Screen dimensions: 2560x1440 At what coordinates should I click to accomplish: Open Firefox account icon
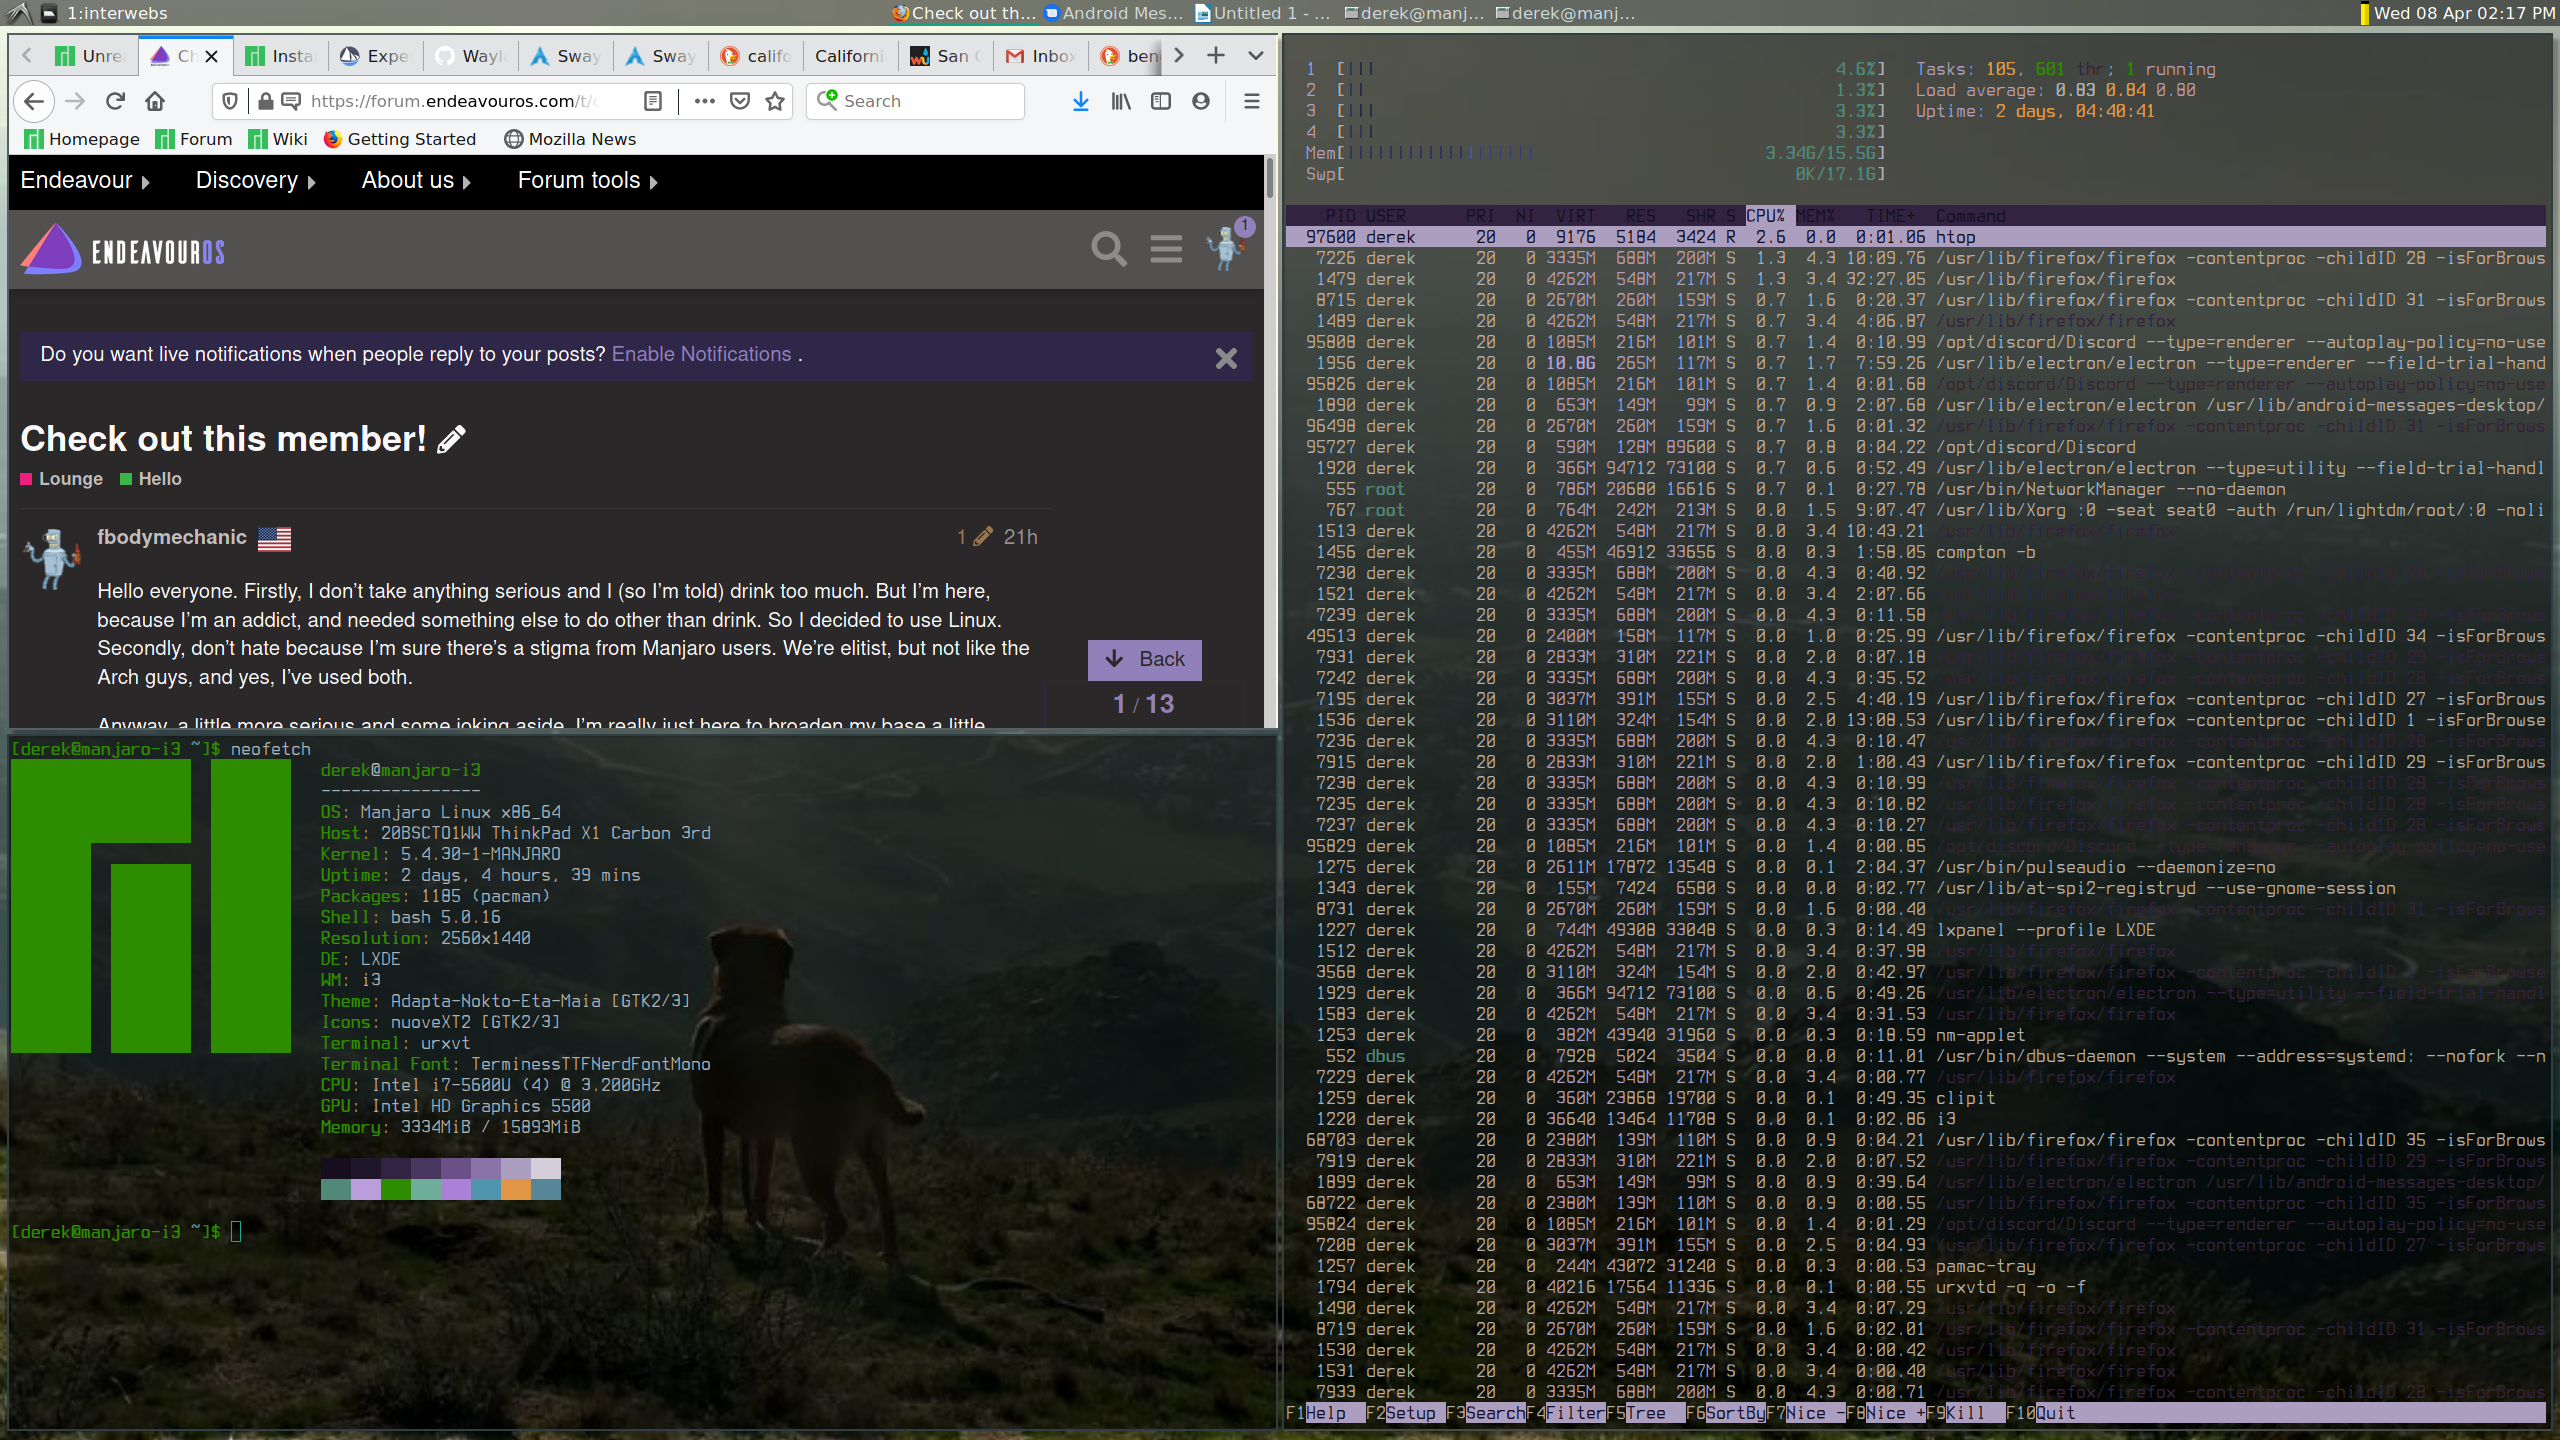click(x=1201, y=101)
